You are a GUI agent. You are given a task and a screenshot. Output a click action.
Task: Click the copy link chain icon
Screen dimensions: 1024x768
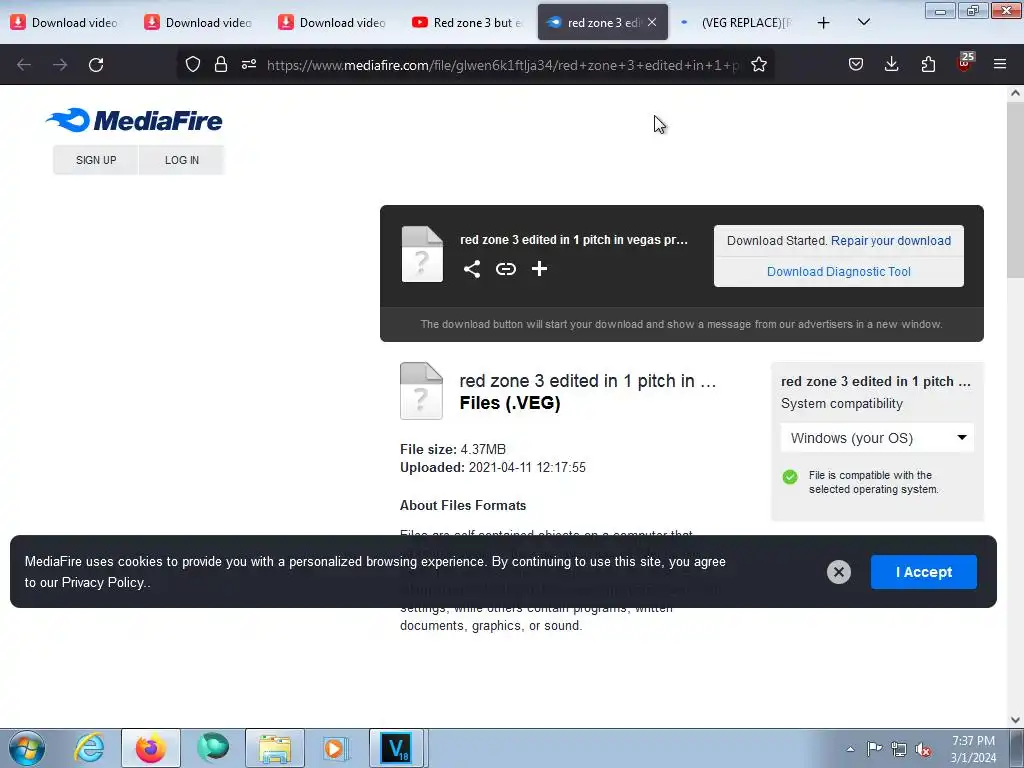[x=505, y=269]
